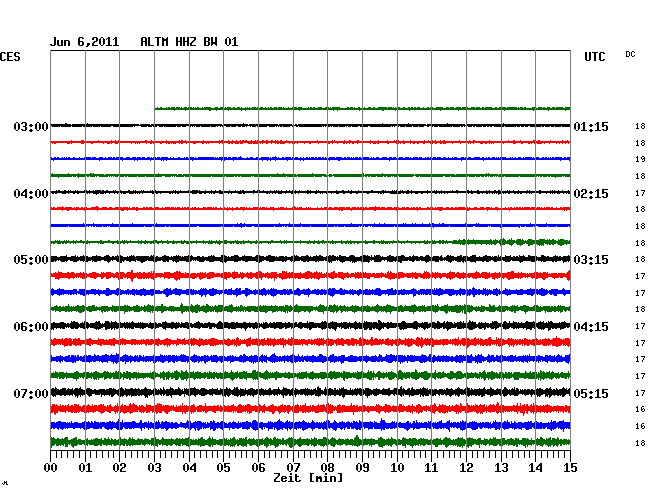Click the '07' minute axis label
Screen dimensions: 650x494
point(293,467)
